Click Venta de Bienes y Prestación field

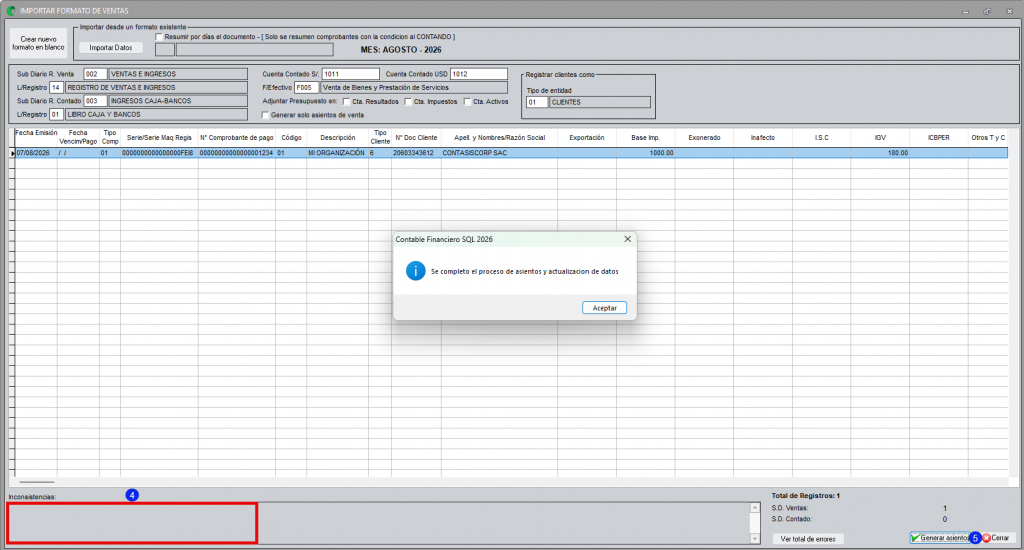click(414, 88)
